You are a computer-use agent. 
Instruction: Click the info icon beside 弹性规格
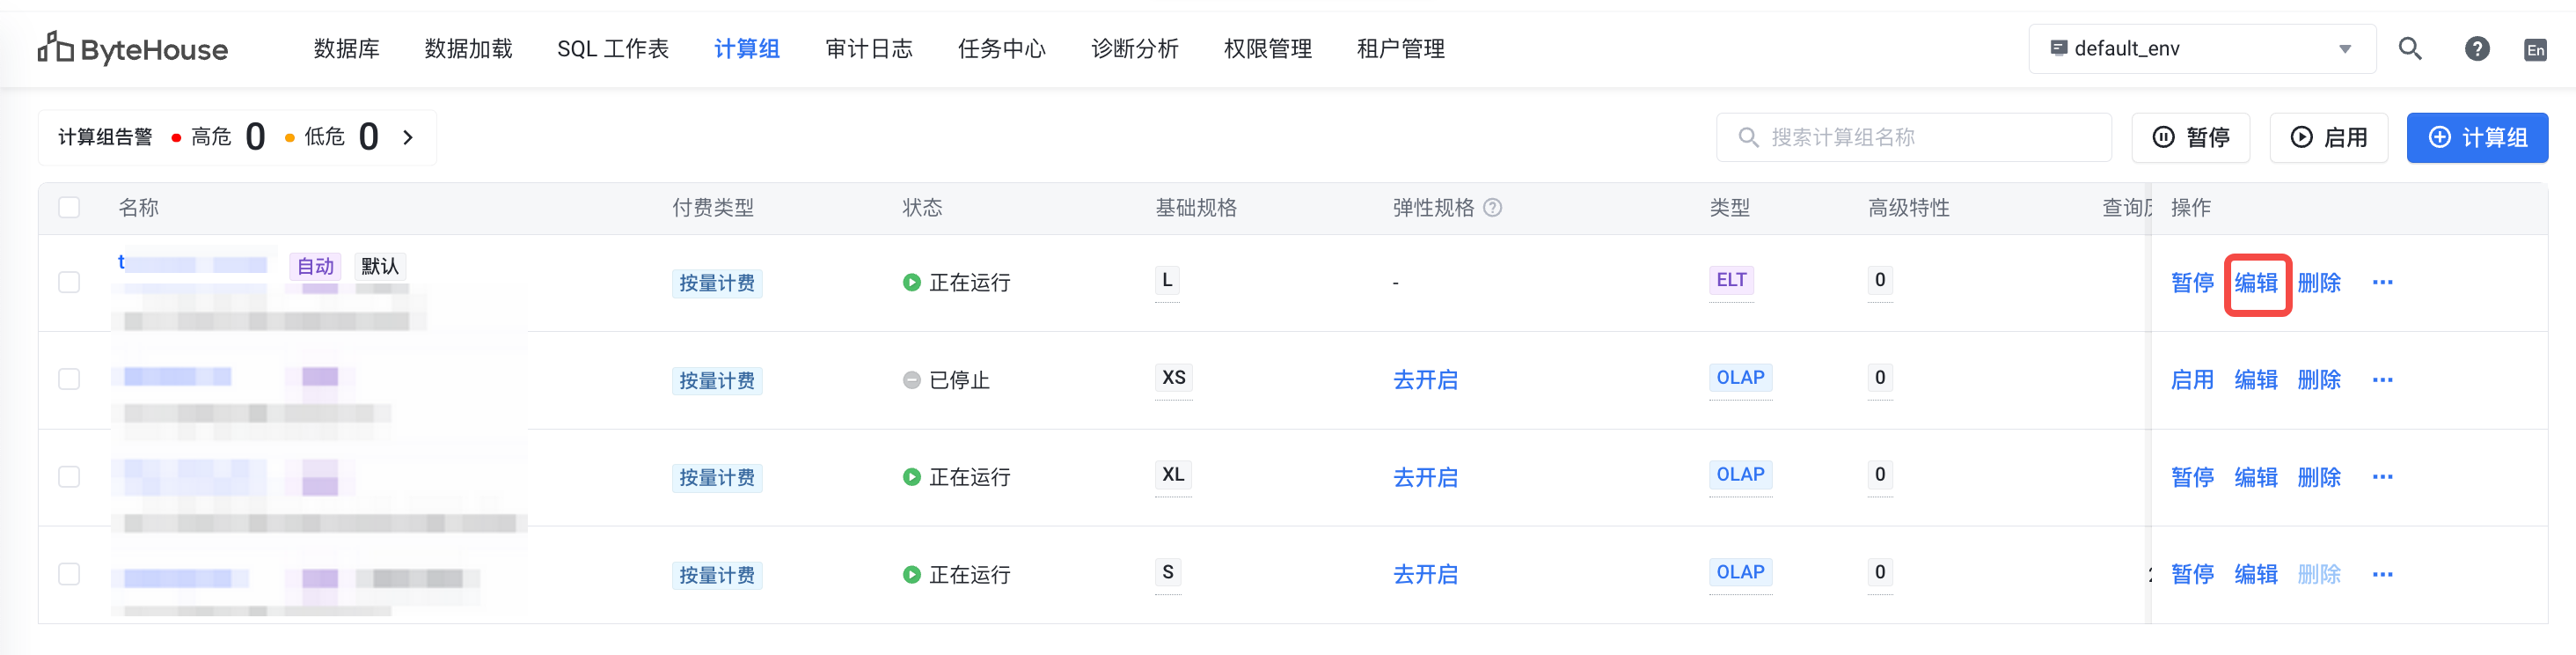pos(1492,207)
